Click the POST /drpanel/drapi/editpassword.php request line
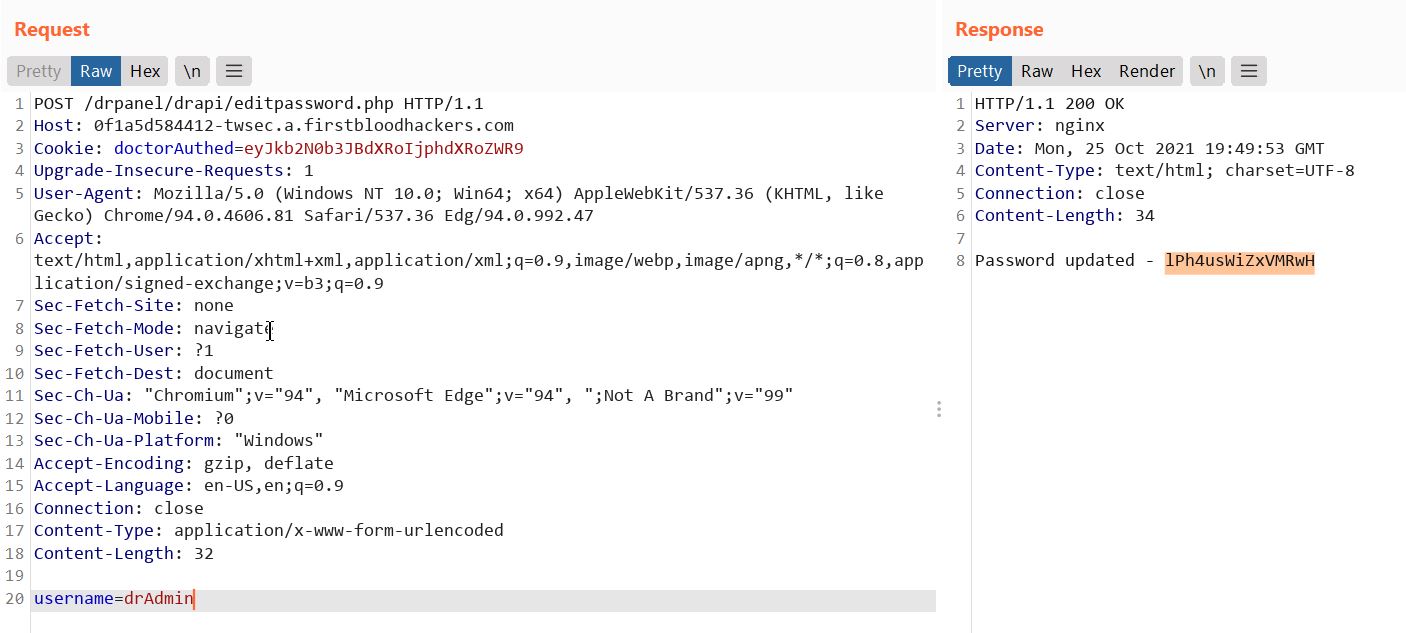Image resolution: width=1406 pixels, height=633 pixels. pos(259,103)
